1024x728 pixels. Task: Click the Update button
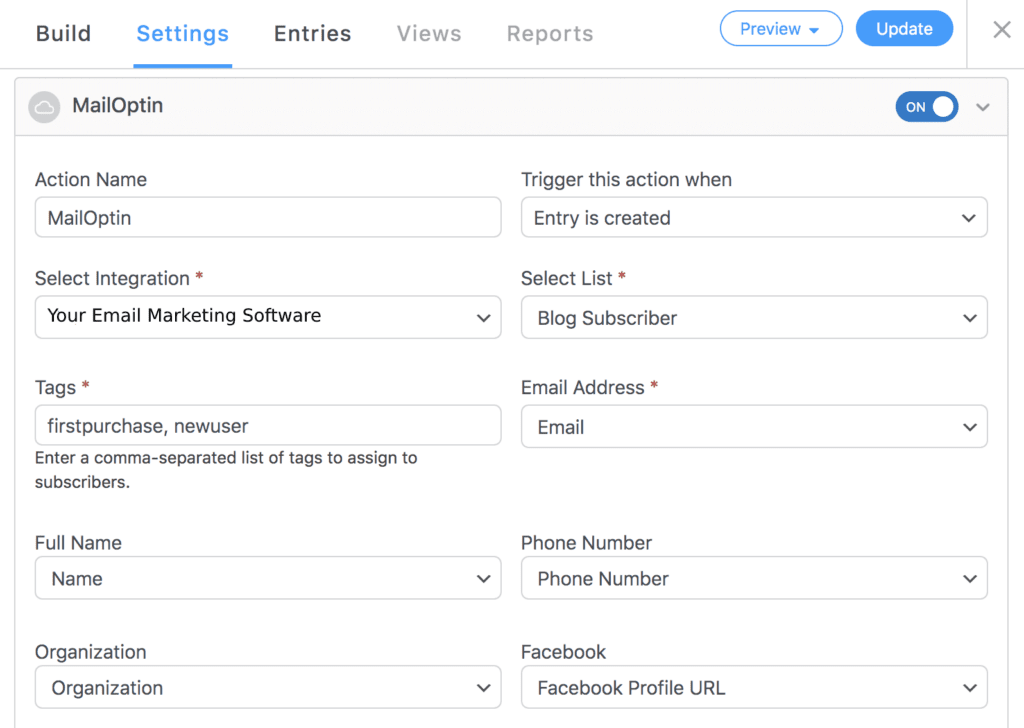pos(904,28)
